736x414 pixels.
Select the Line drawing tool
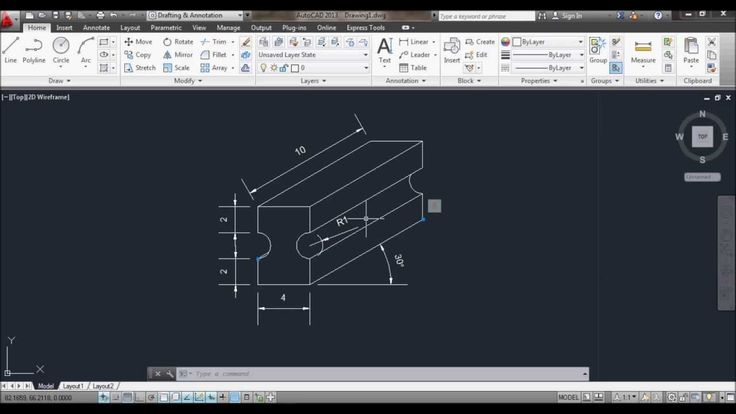10,51
